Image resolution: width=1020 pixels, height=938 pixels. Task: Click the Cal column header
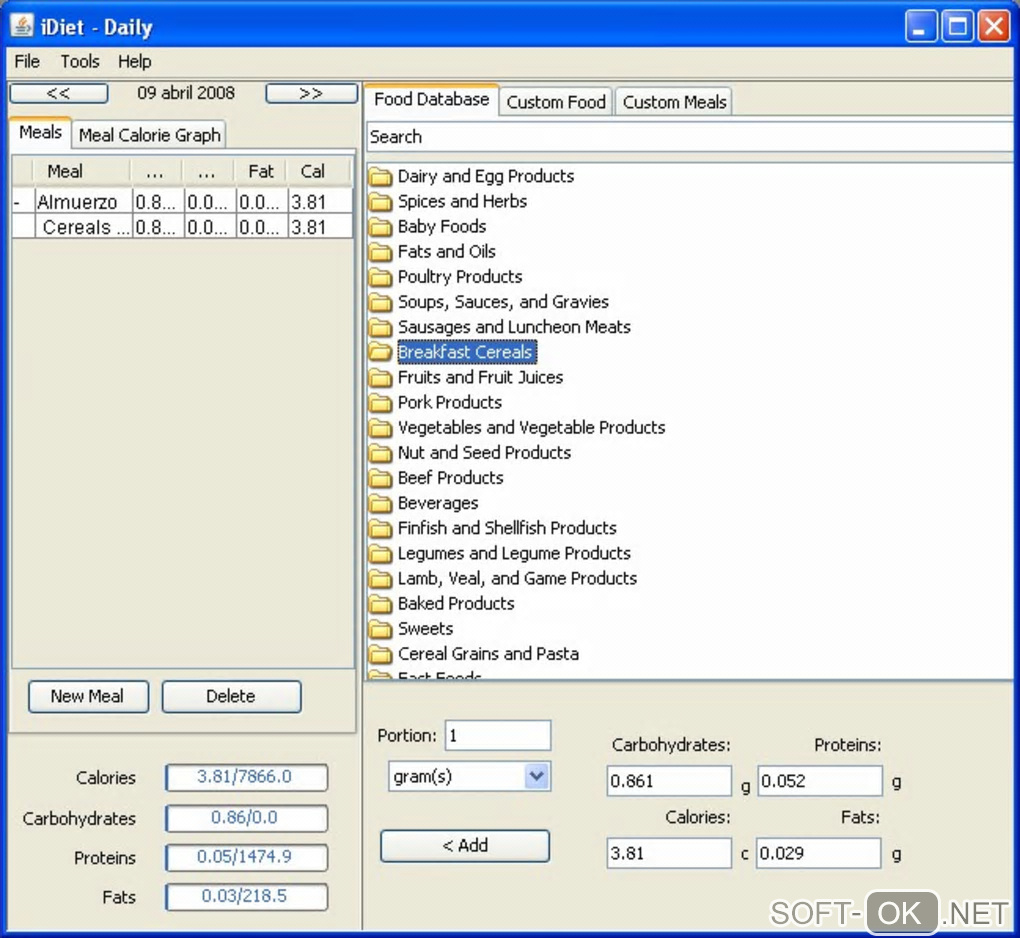312,172
